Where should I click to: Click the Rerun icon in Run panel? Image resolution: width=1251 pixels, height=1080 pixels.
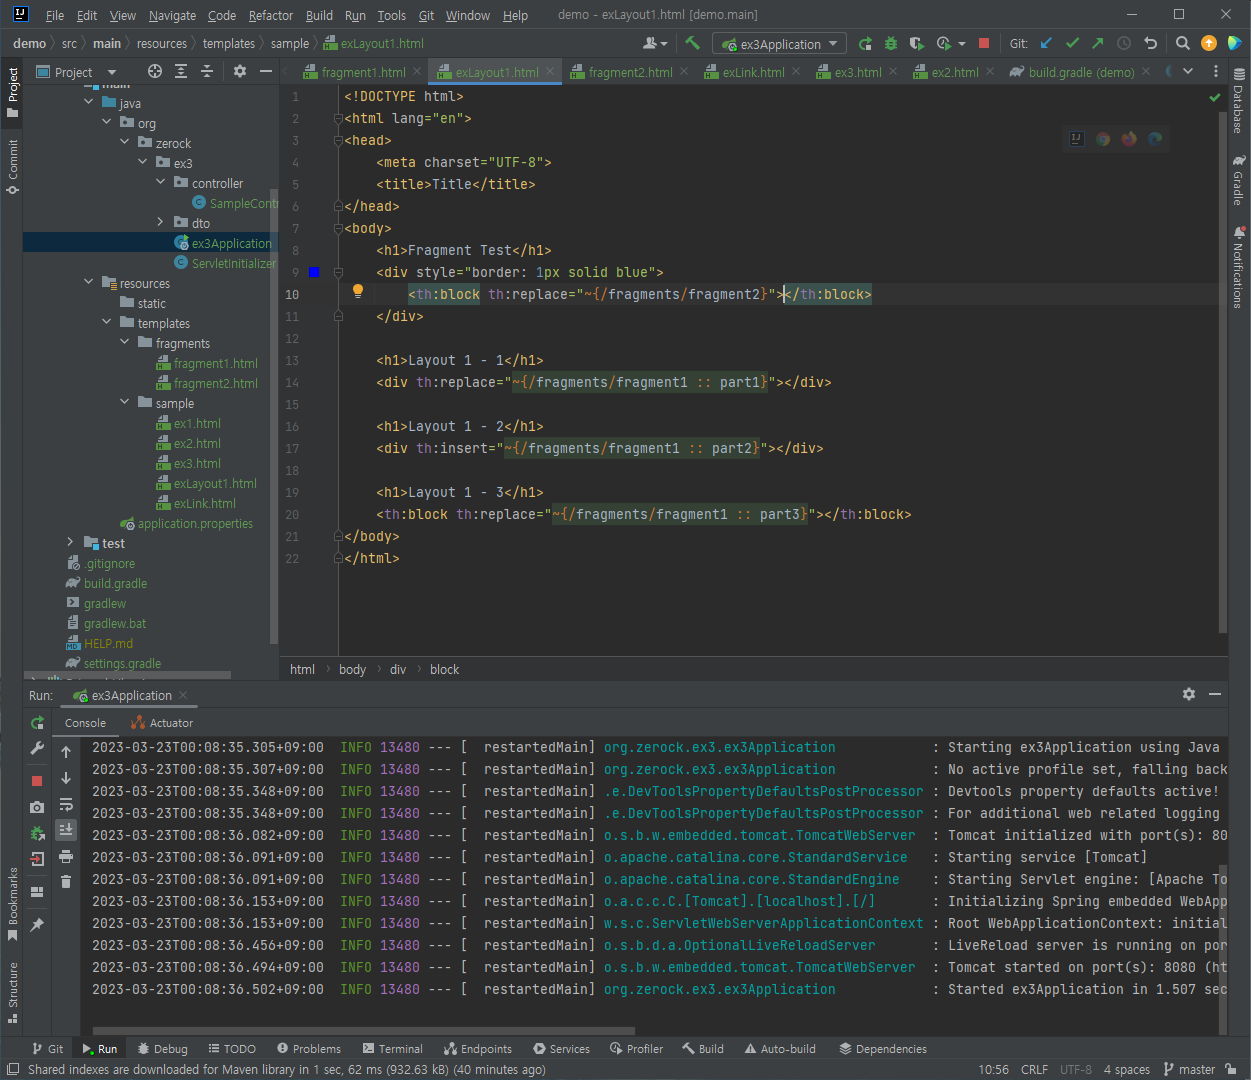pos(37,723)
